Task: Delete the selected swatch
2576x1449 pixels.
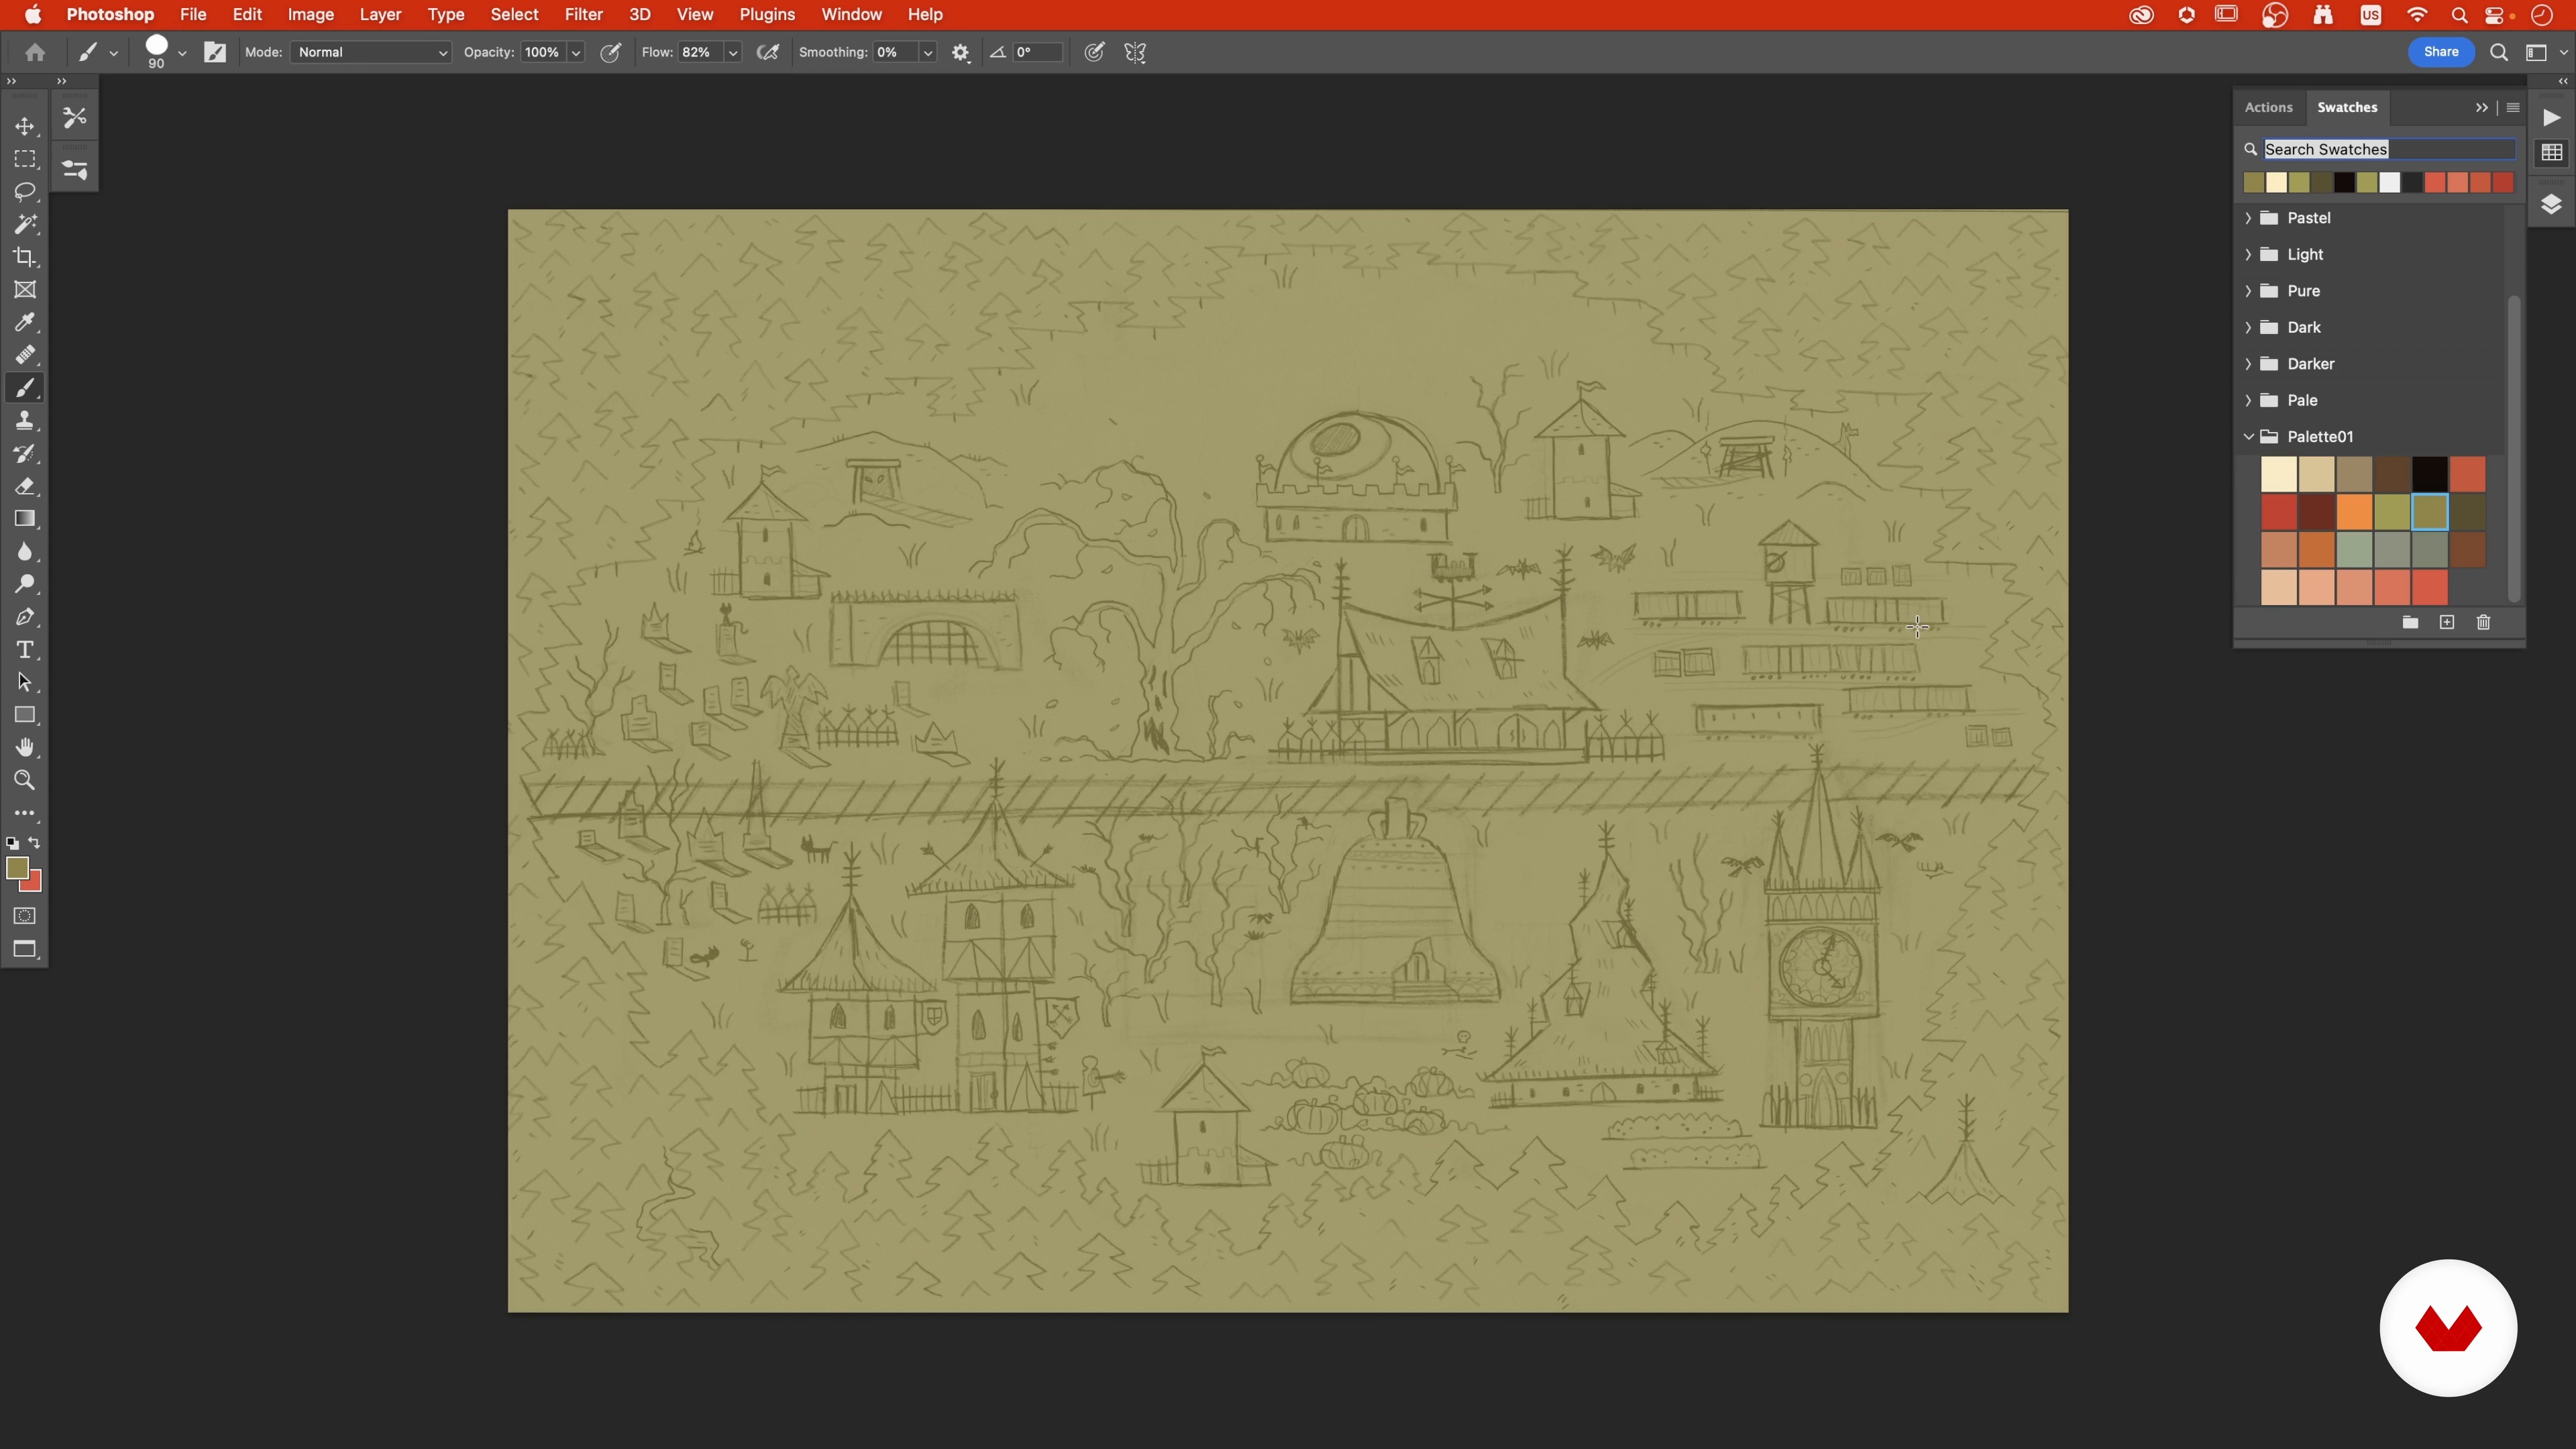Action: pyautogui.click(x=2483, y=622)
